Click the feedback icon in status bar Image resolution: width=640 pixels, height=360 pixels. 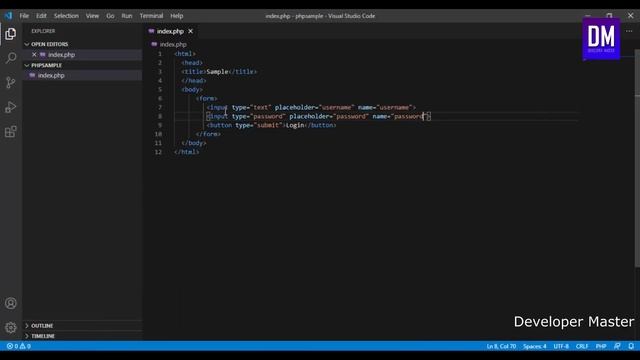coord(617,346)
